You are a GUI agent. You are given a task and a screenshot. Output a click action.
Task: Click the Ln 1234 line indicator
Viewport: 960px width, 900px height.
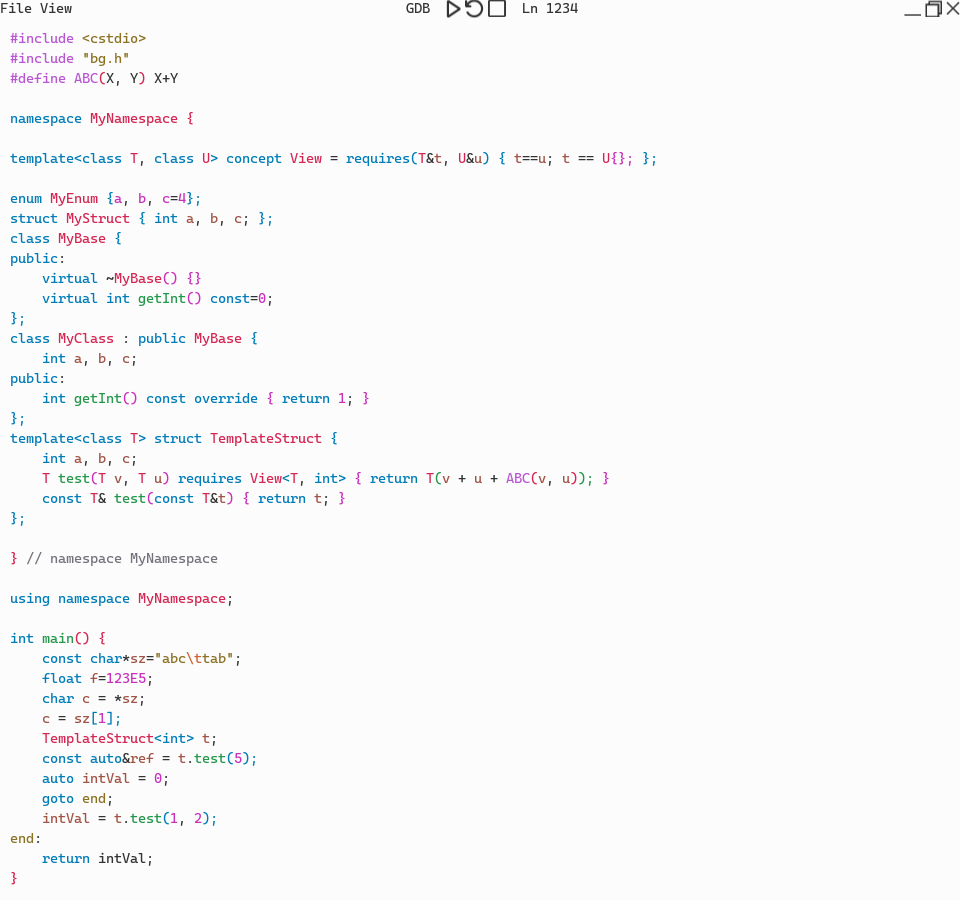550,9
